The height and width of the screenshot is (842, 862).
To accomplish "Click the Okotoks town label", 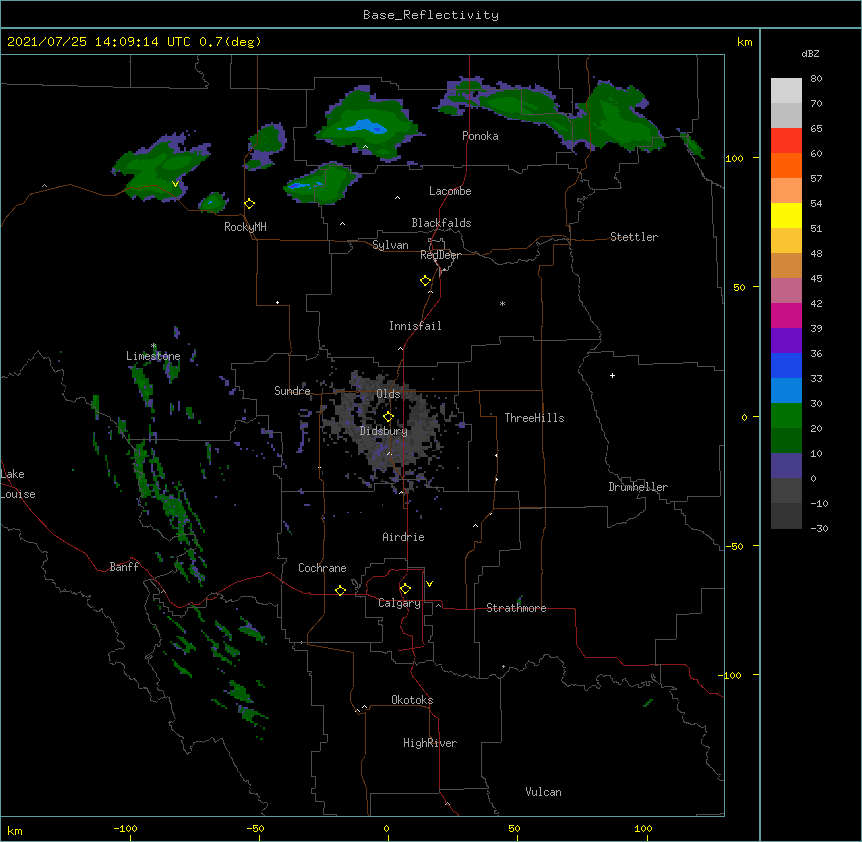I will tap(412, 700).
